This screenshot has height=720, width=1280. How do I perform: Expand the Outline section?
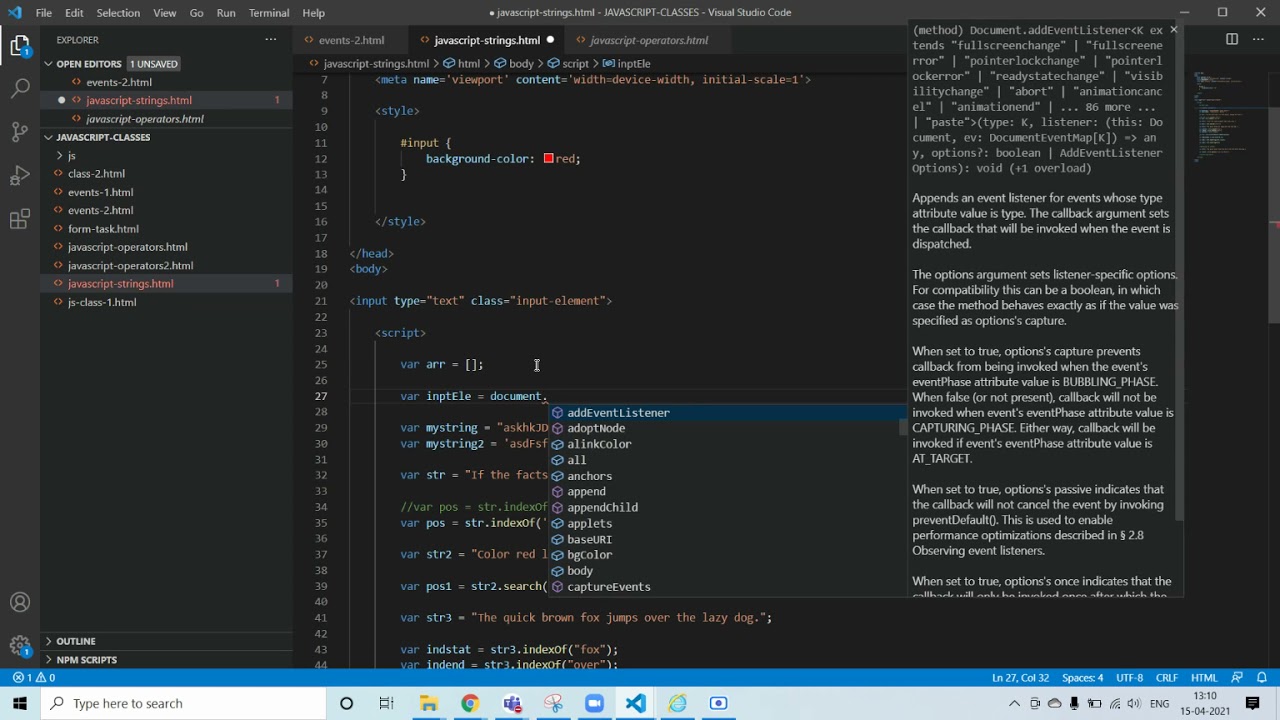click(76, 641)
